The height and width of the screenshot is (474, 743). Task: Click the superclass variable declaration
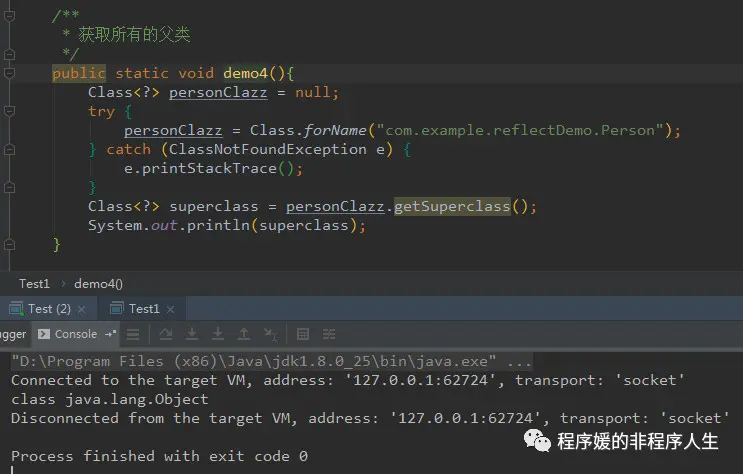214,207
